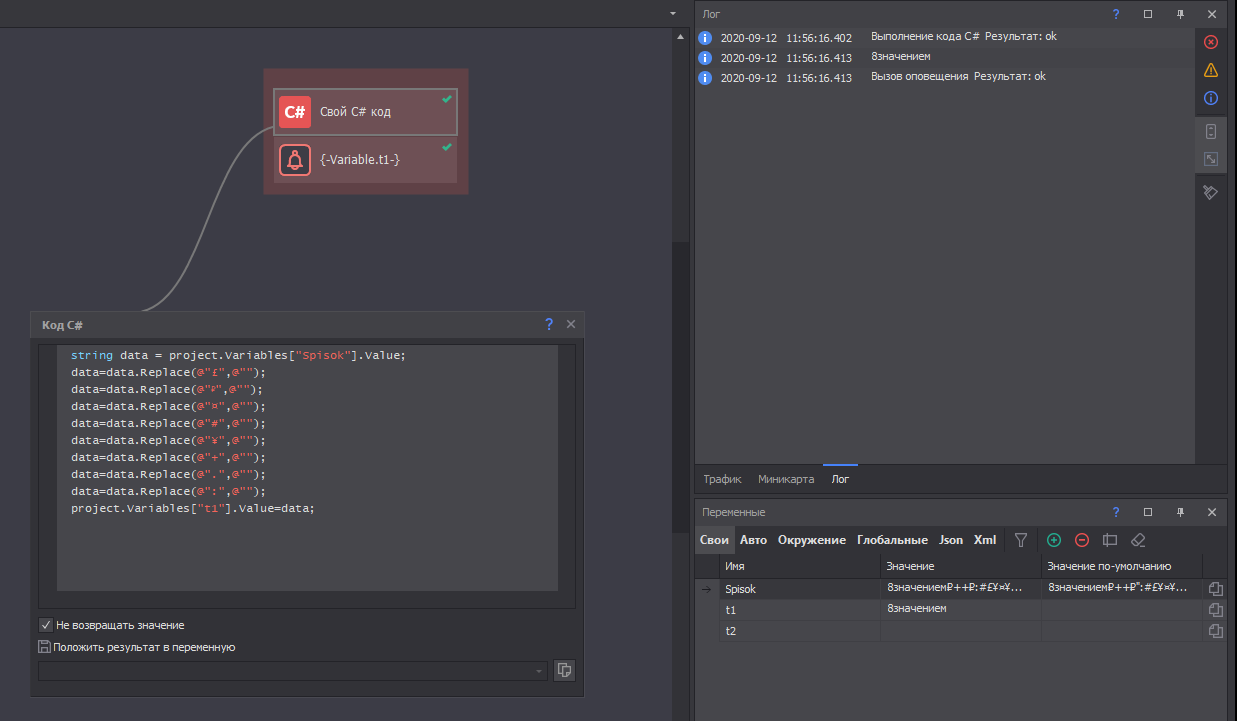Click the Миникарта tab
The height and width of the screenshot is (721, 1237).
[x=785, y=479]
